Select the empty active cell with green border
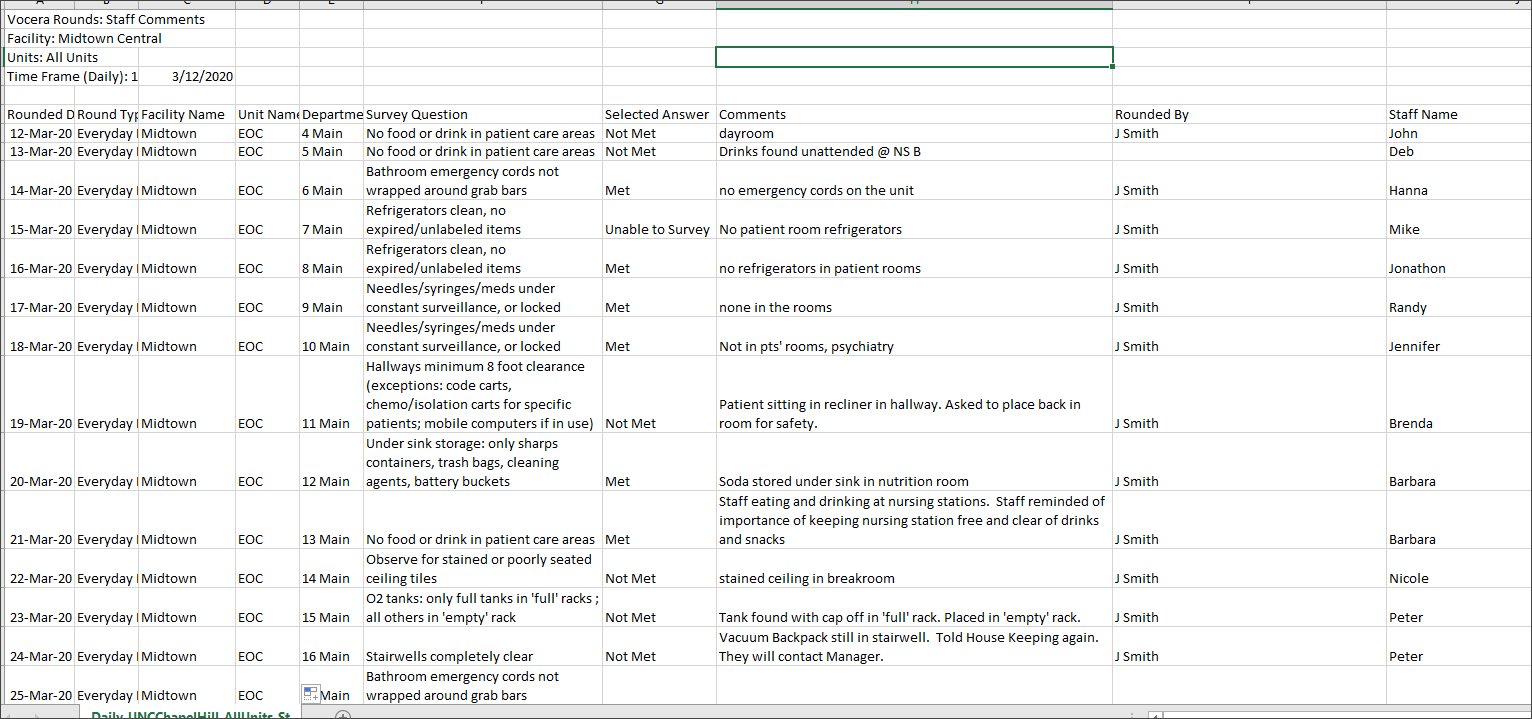The height and width of the screenshot is (719, 1532). [914, 57]
